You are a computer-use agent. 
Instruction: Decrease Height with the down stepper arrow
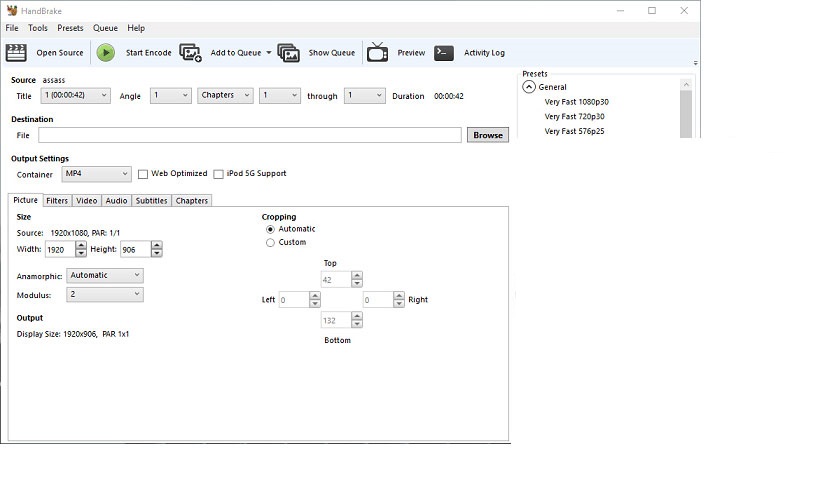(157, 253)
